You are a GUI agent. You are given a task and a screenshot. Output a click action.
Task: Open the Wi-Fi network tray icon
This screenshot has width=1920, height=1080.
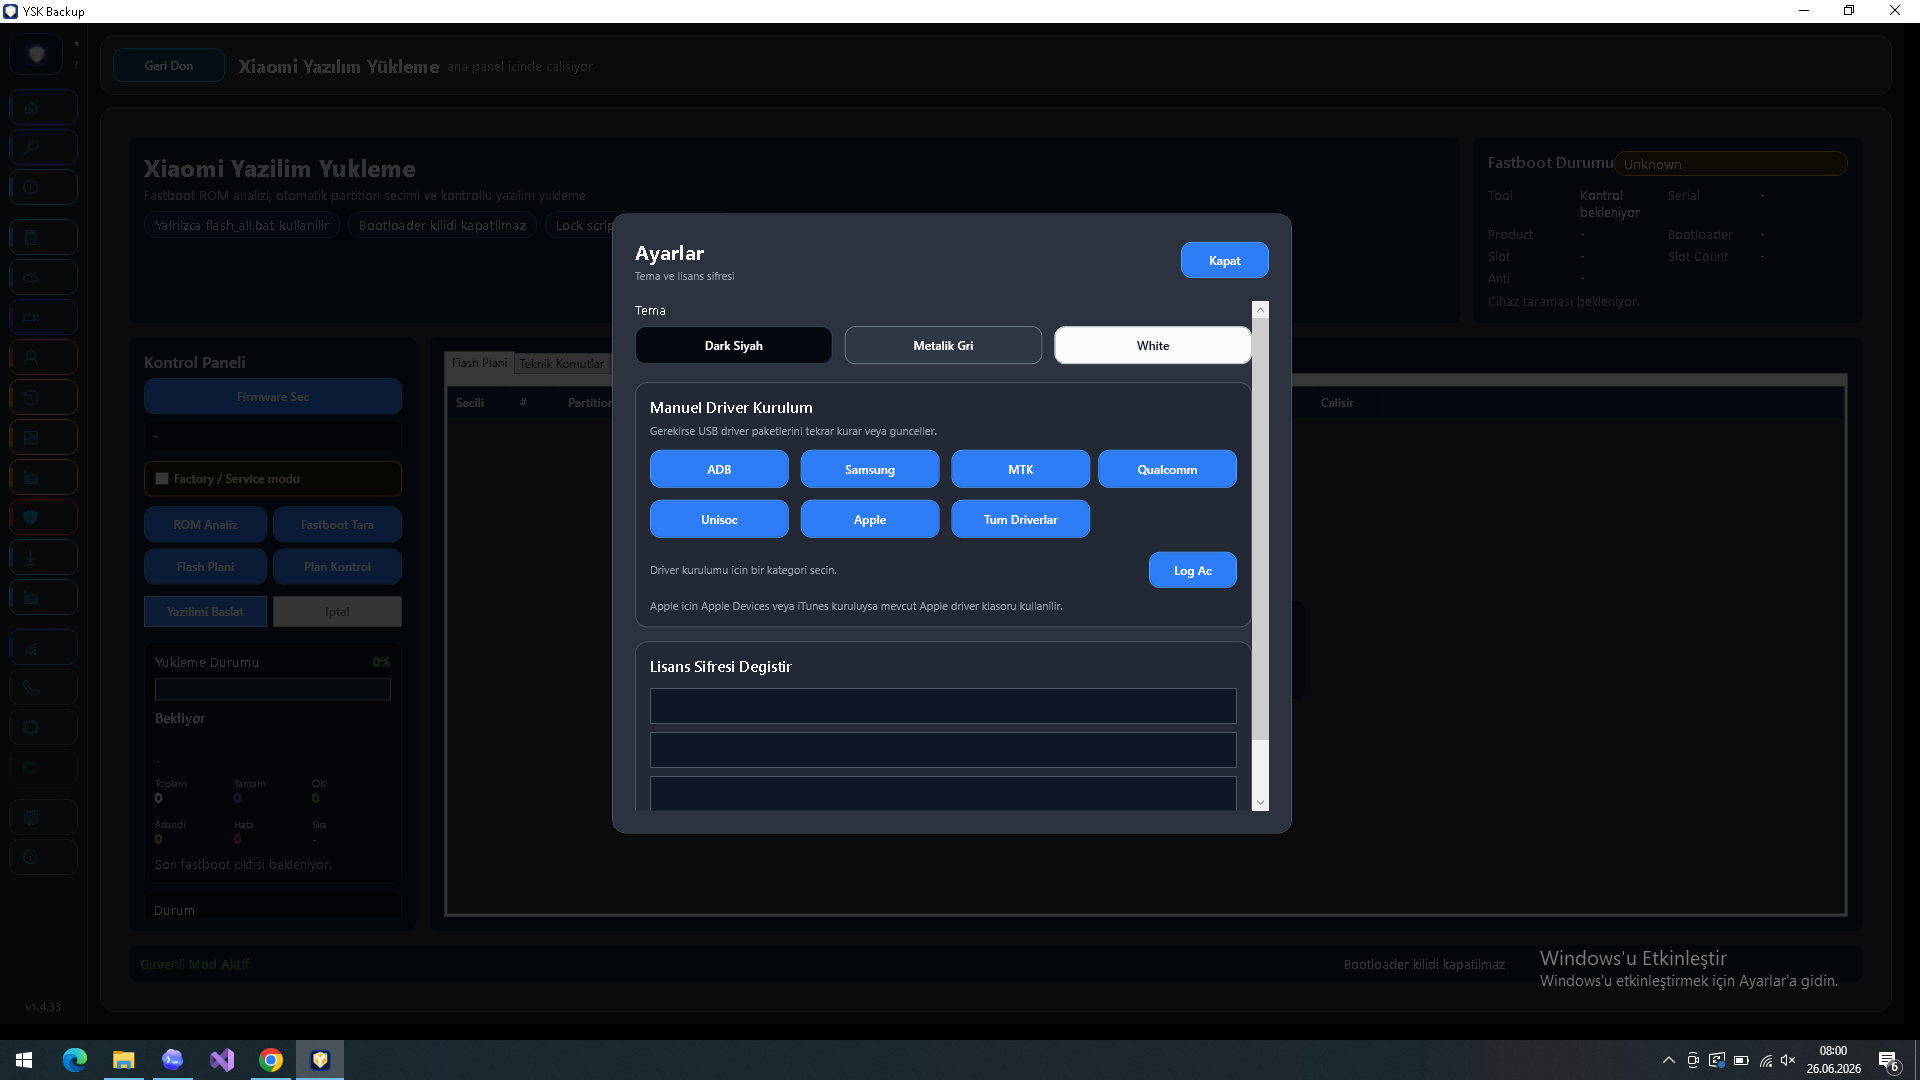point(1766,1060)
